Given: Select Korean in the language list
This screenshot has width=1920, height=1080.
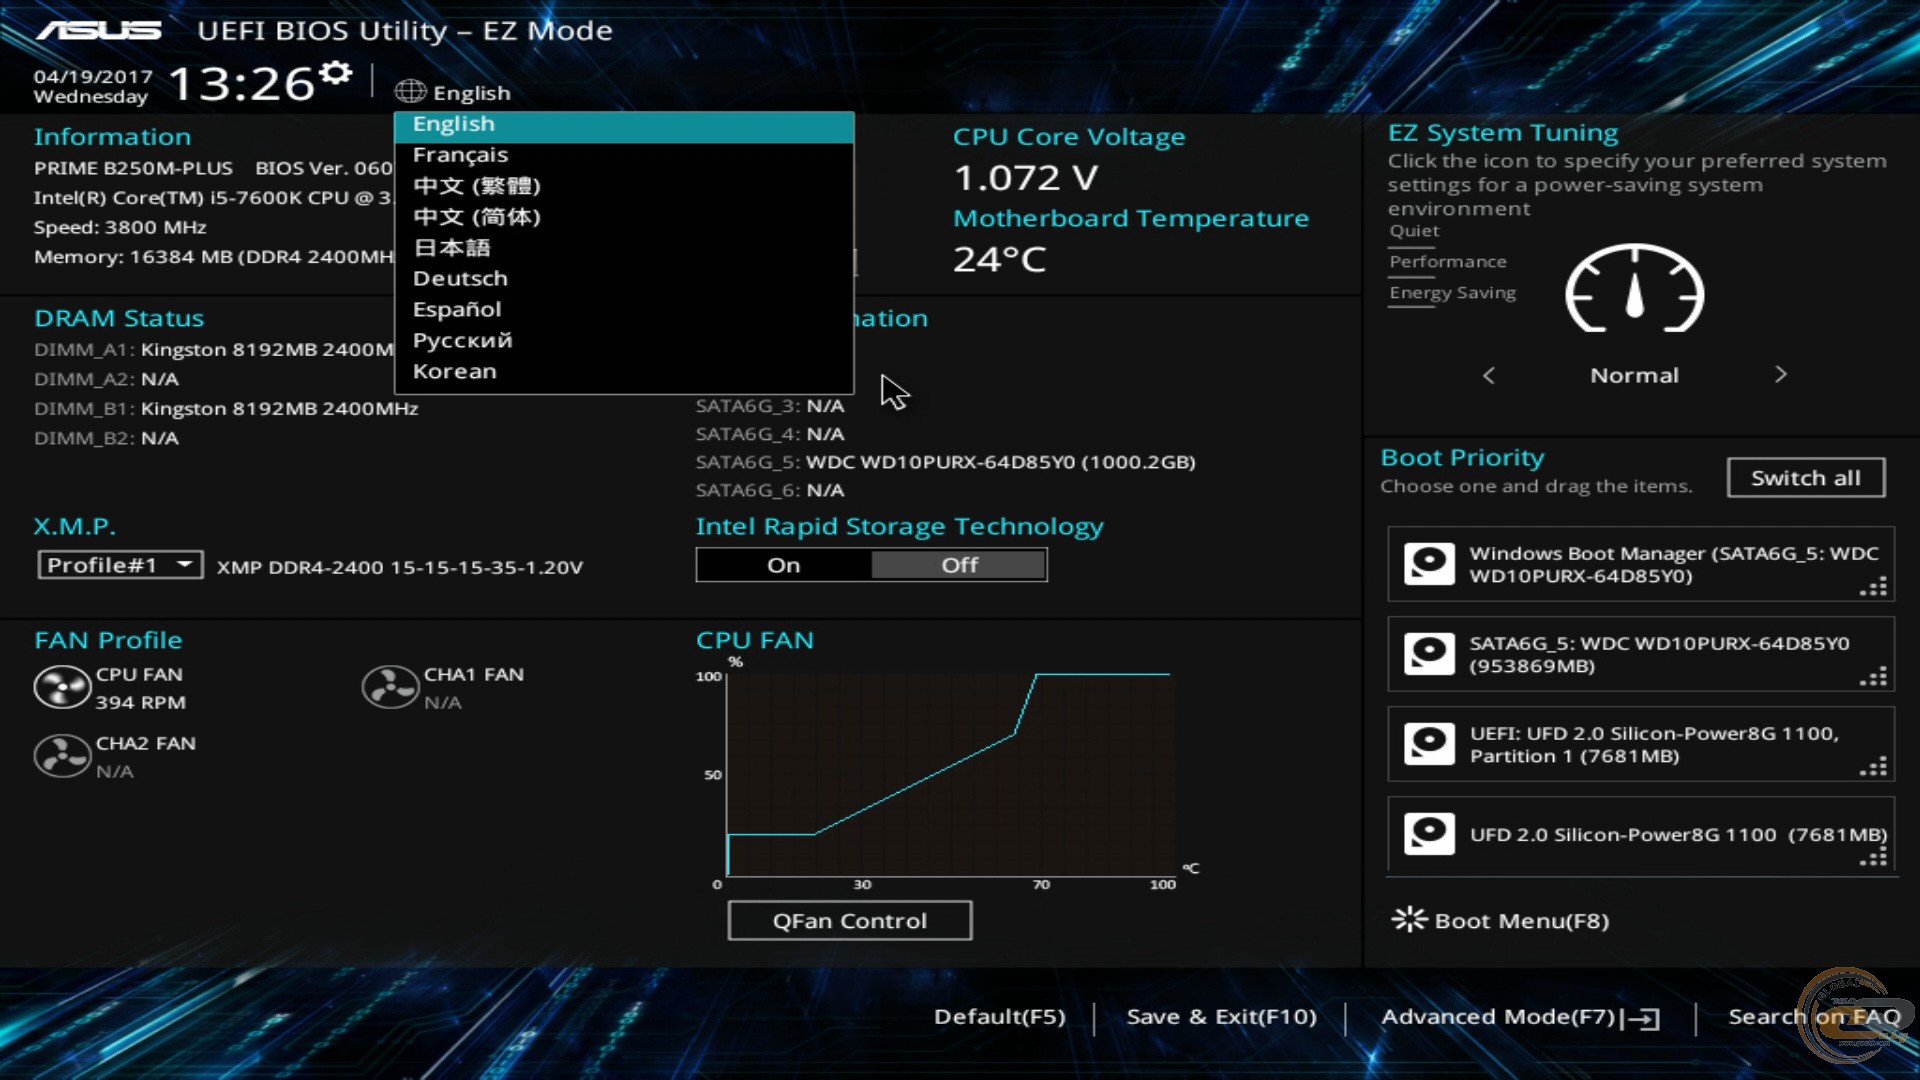Looking at the screenshot, I should coord(624,372).
